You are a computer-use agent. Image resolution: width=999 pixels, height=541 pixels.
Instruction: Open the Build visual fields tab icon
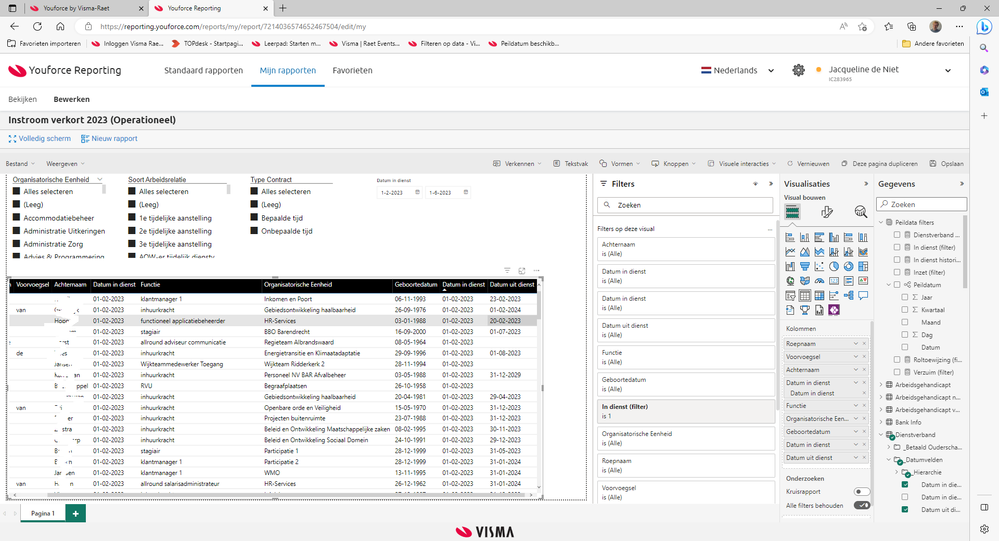coord(792,212)
